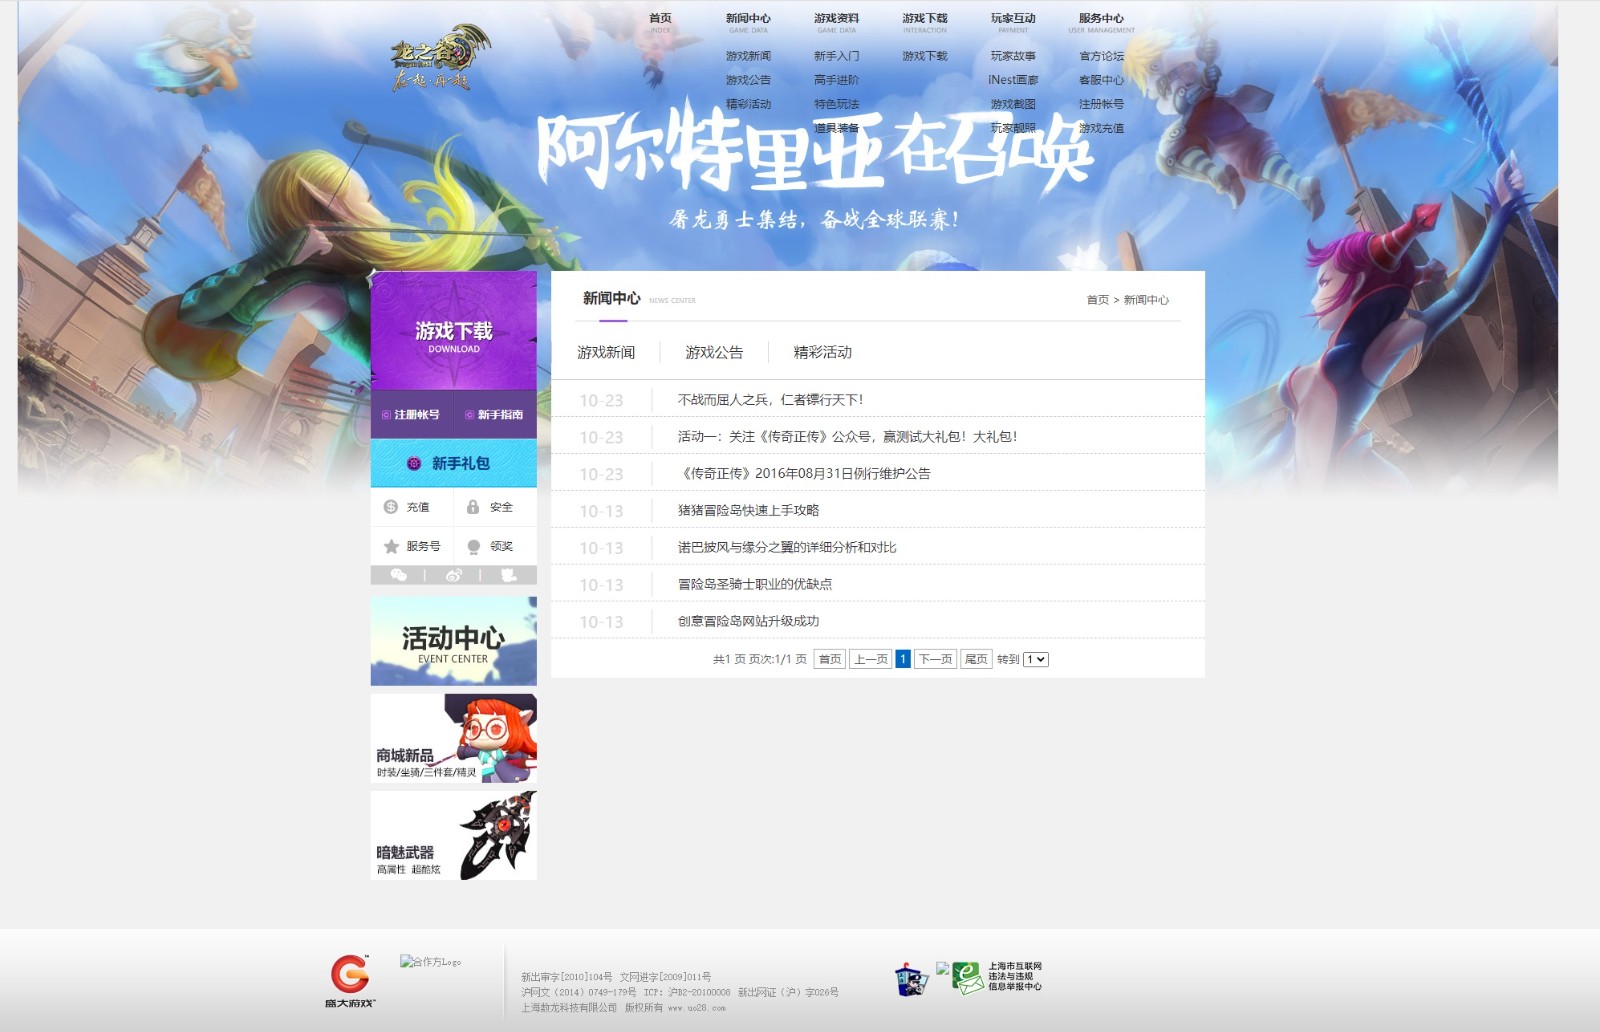Click the cat-shaped social icon in sidebar

(x=509, y=575)
